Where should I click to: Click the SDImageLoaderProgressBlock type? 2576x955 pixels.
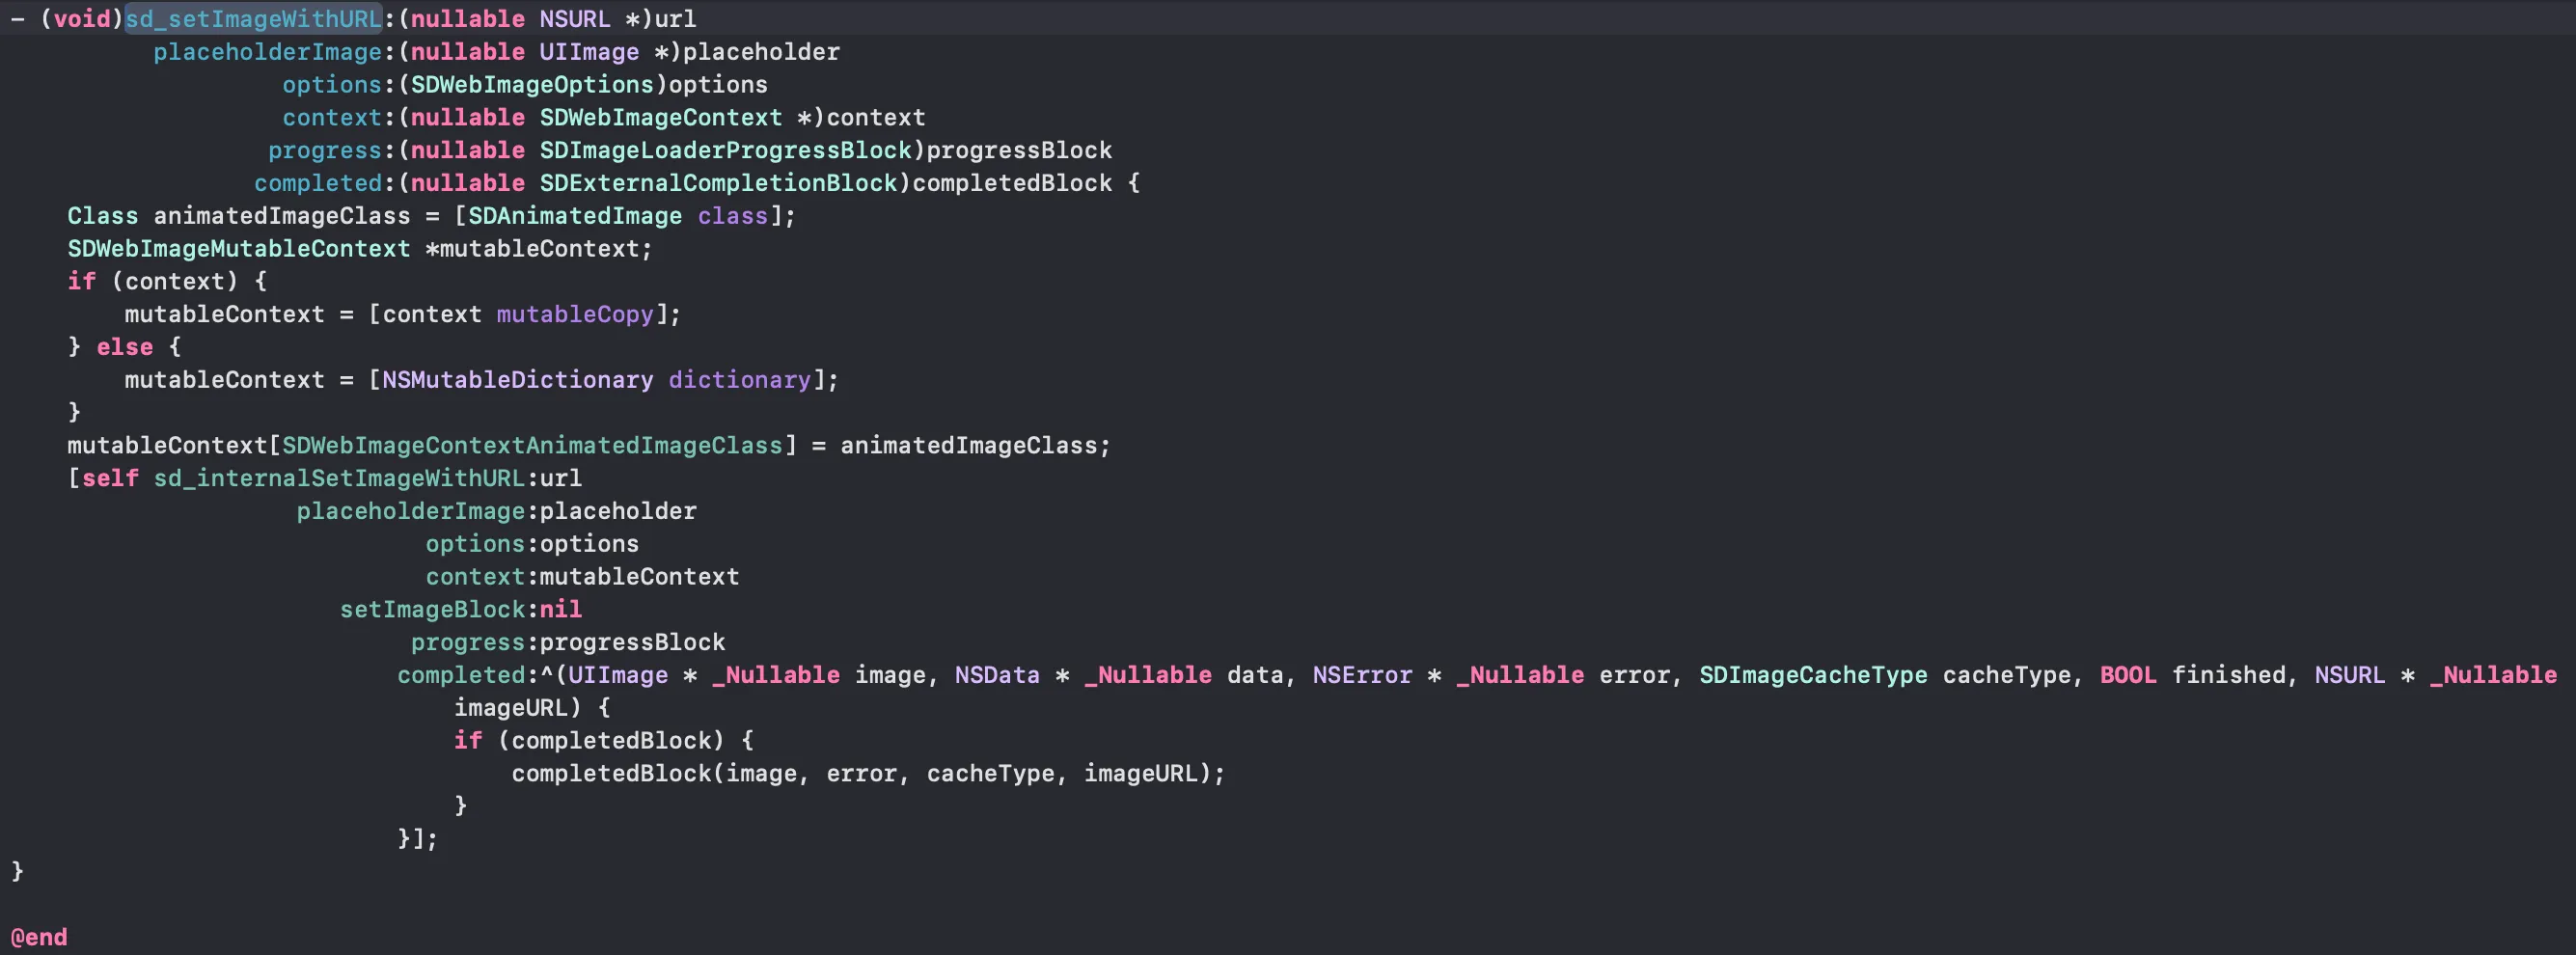click(726, 150)
